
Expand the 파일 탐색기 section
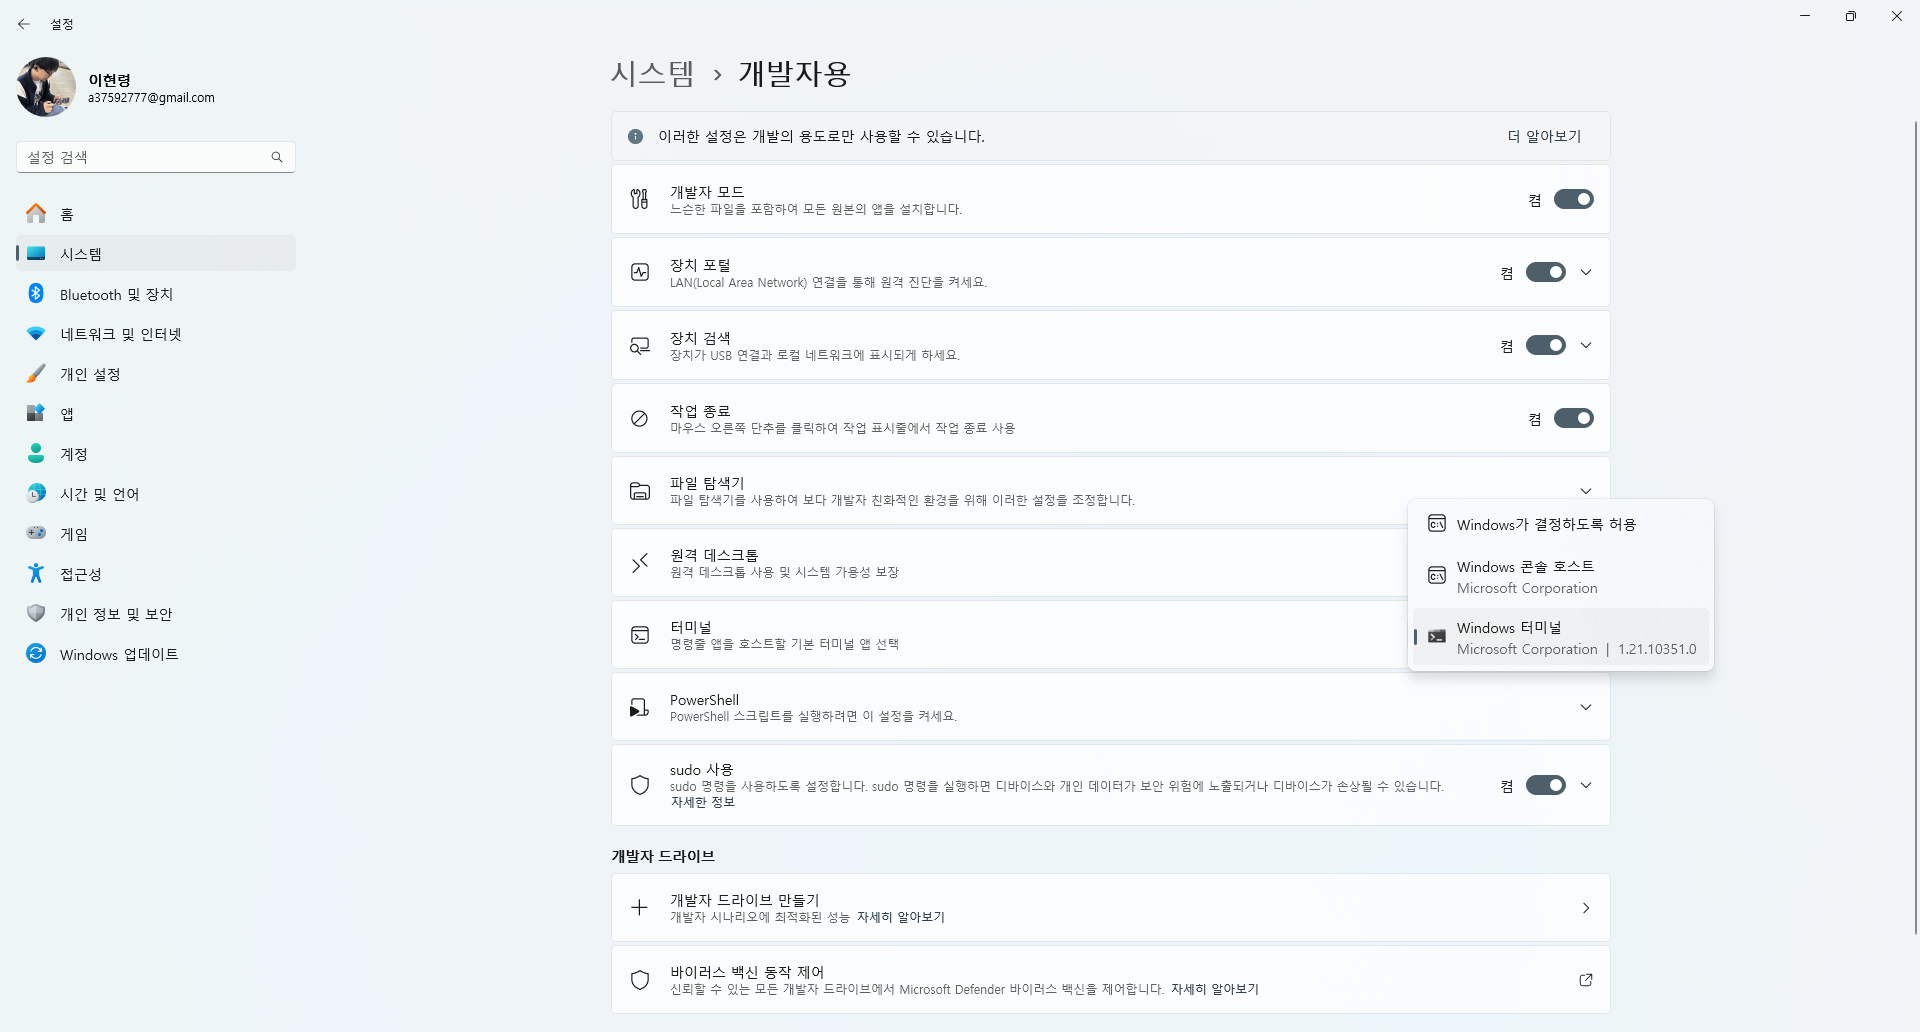pos(1586,490)
